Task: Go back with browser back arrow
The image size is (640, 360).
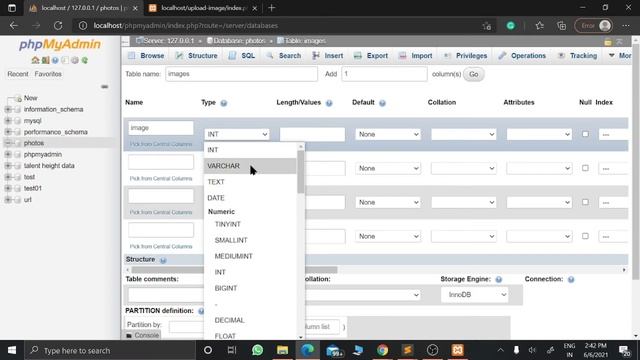Action: (14, 25)
